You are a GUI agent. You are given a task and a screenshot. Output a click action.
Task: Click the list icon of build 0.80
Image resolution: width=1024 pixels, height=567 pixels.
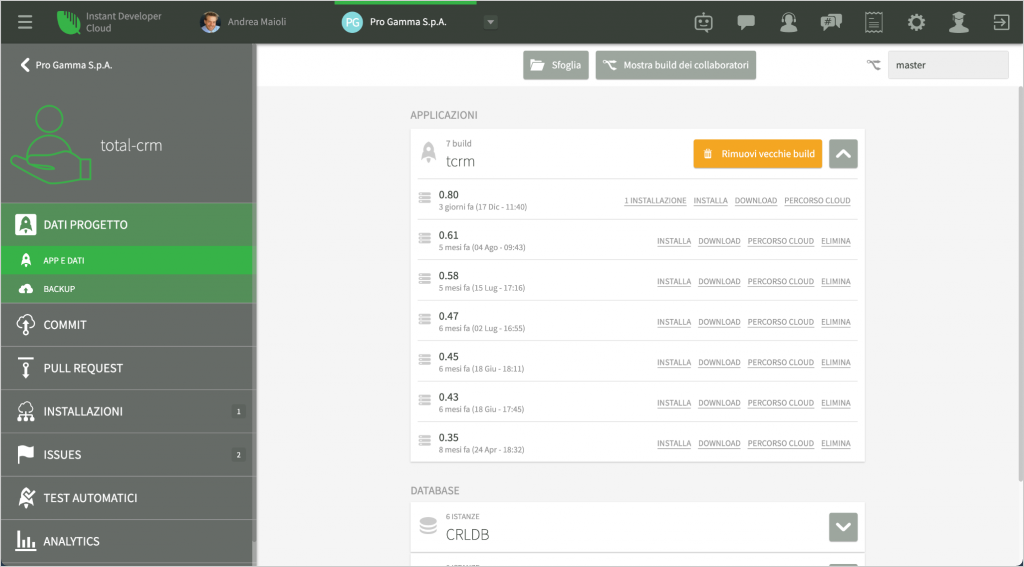(424, 197)
